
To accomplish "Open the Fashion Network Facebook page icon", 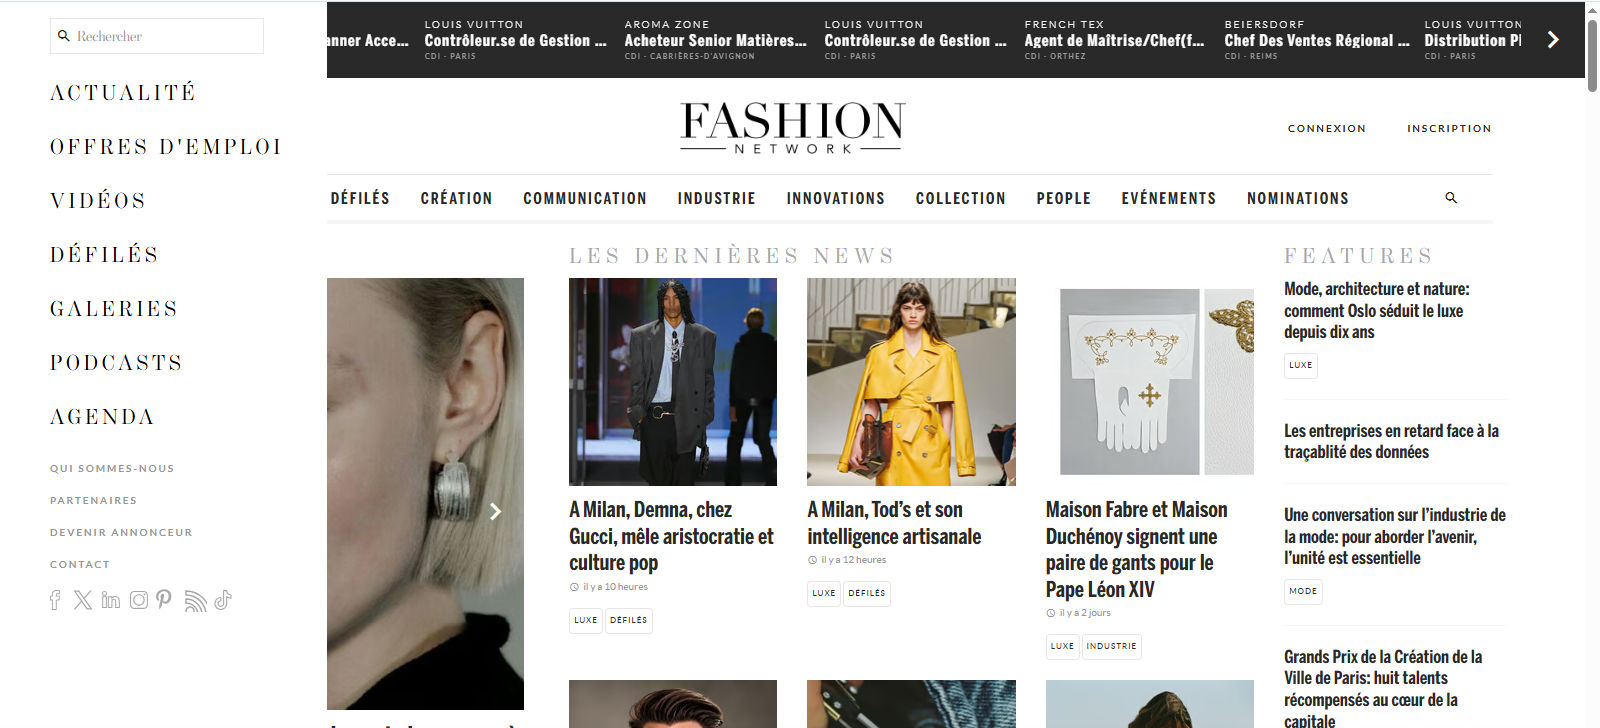I will (55, 600).
